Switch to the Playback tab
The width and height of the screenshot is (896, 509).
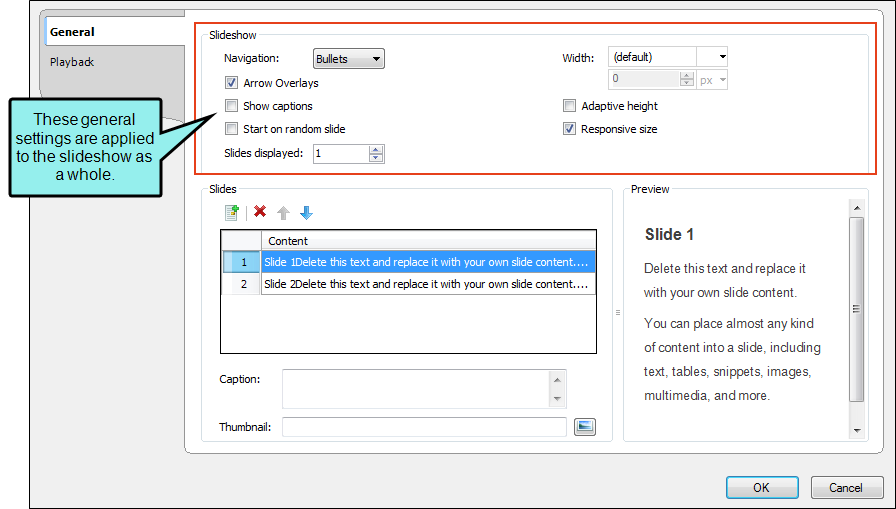pos(72,62)
